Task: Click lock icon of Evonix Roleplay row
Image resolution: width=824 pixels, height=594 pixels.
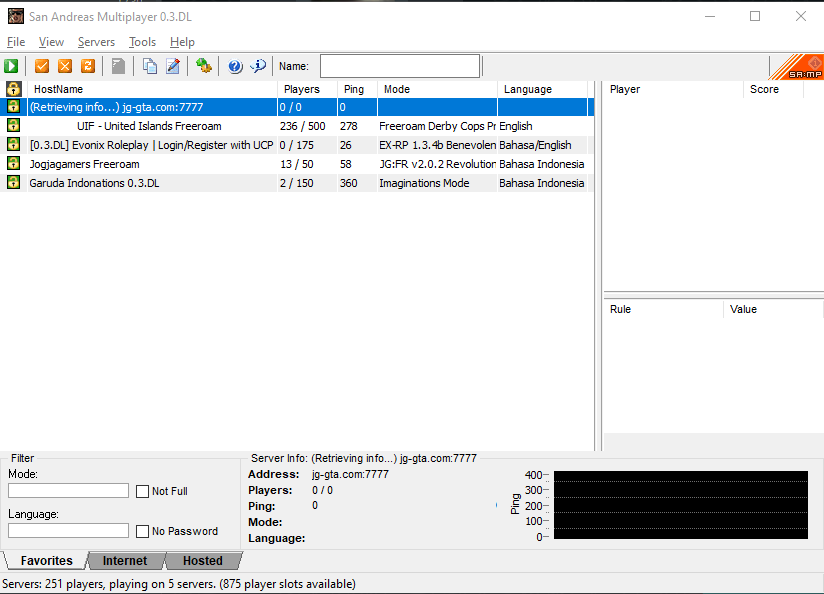Action: [13, 145]
